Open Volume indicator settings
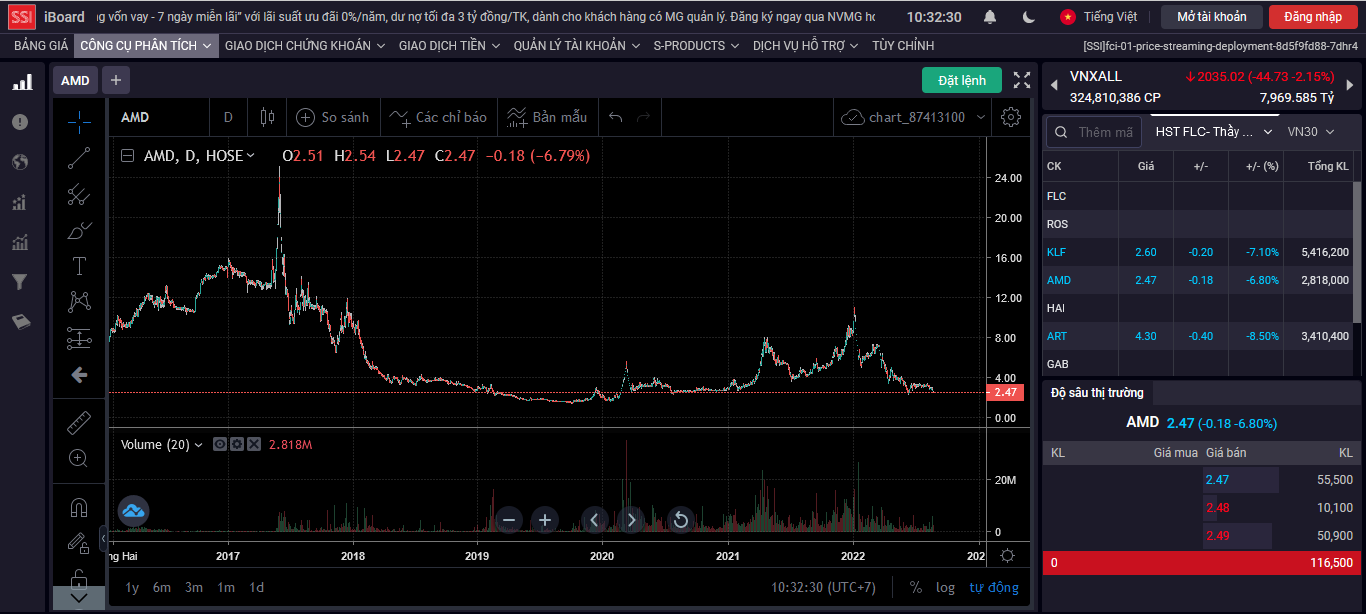Viewport: 1366px width, 614px height. (237, 444)
